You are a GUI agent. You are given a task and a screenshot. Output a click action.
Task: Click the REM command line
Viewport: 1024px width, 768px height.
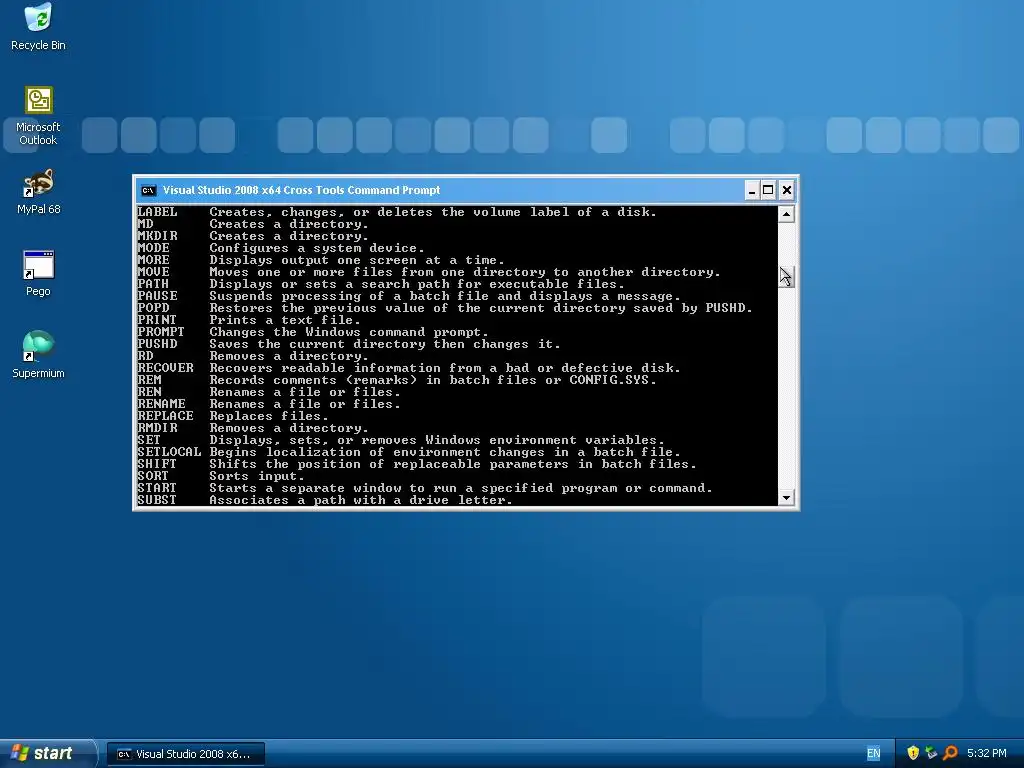coord(397,380)
